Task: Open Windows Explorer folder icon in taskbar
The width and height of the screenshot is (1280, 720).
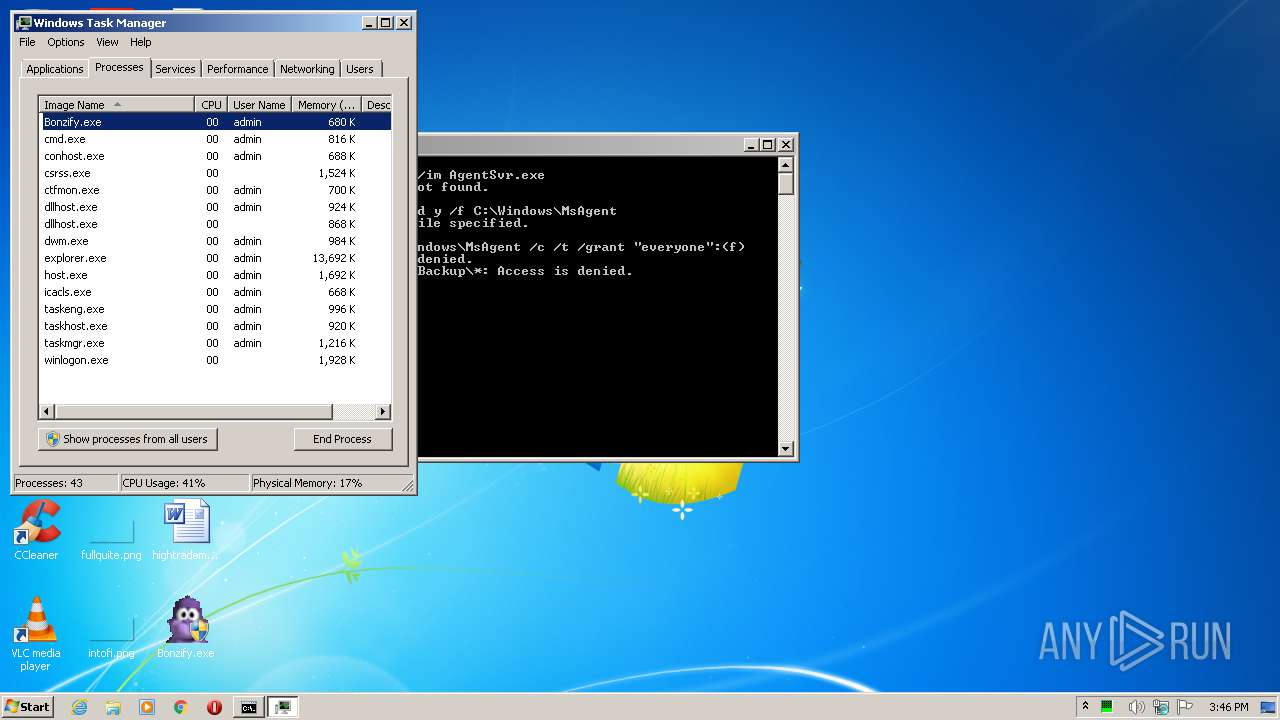Action: 113,707
